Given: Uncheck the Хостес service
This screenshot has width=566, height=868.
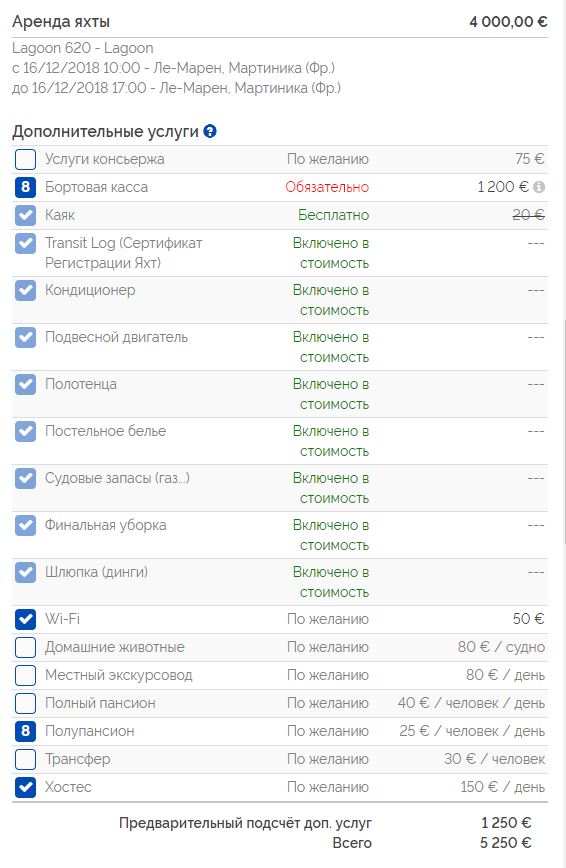Looking at the screenshot, I should tap(25, 787).
